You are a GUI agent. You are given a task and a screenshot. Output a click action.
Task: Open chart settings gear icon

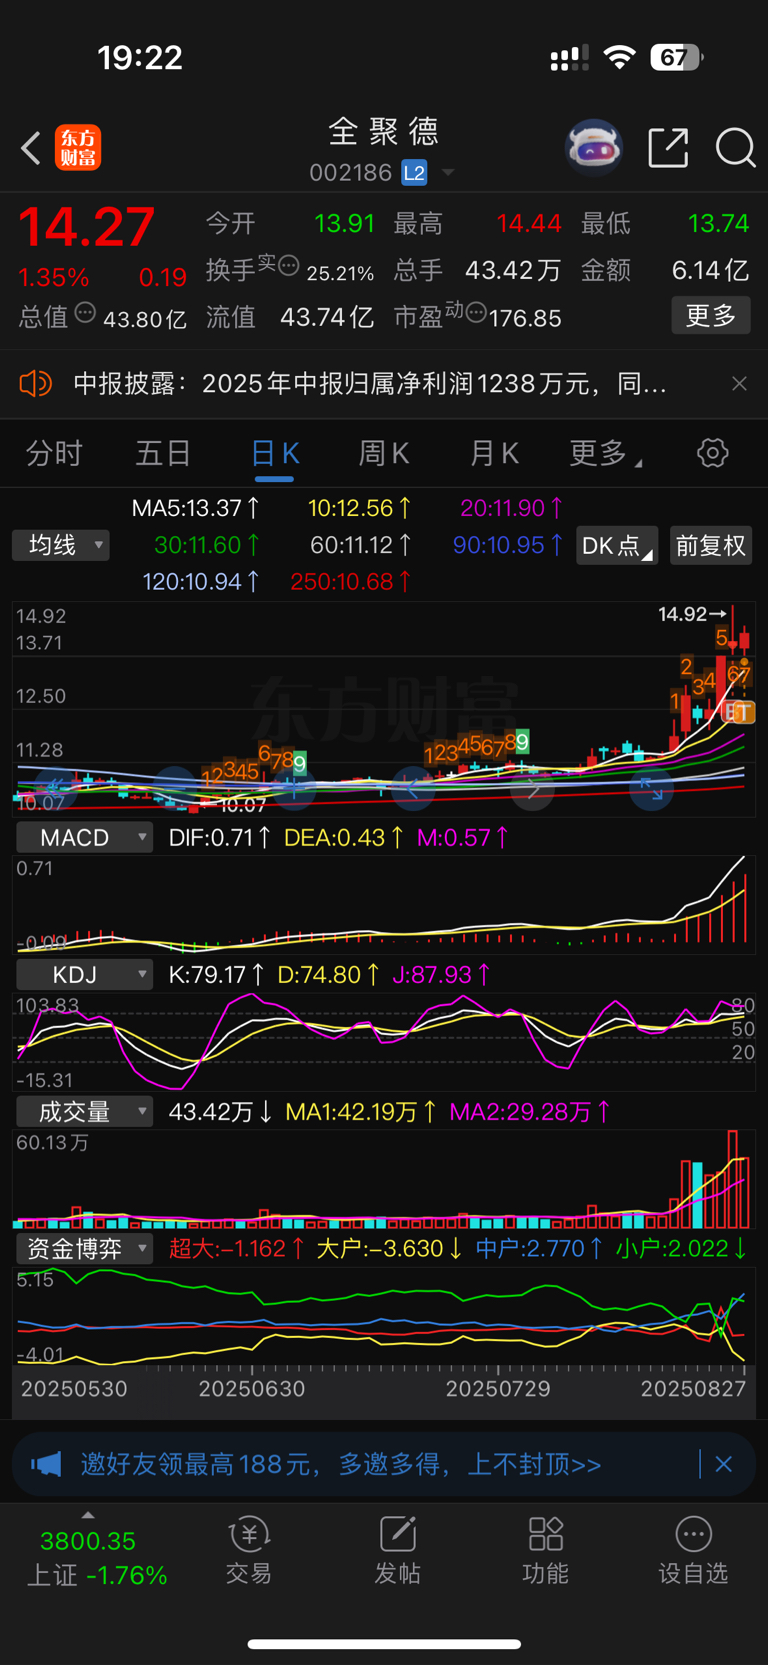click(712, 453)
